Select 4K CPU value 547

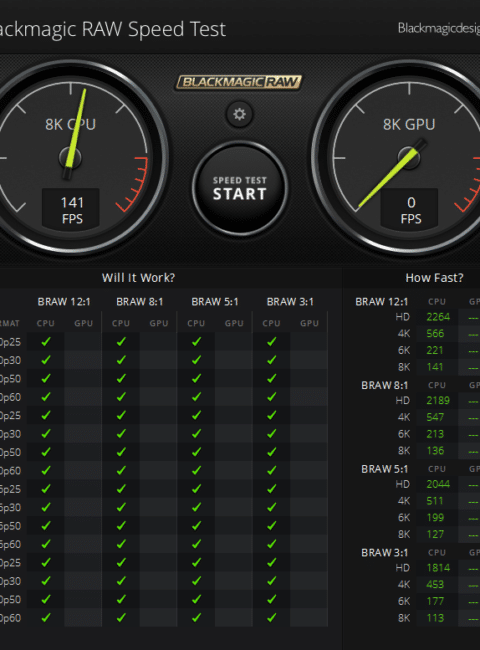tap(435, 417)
